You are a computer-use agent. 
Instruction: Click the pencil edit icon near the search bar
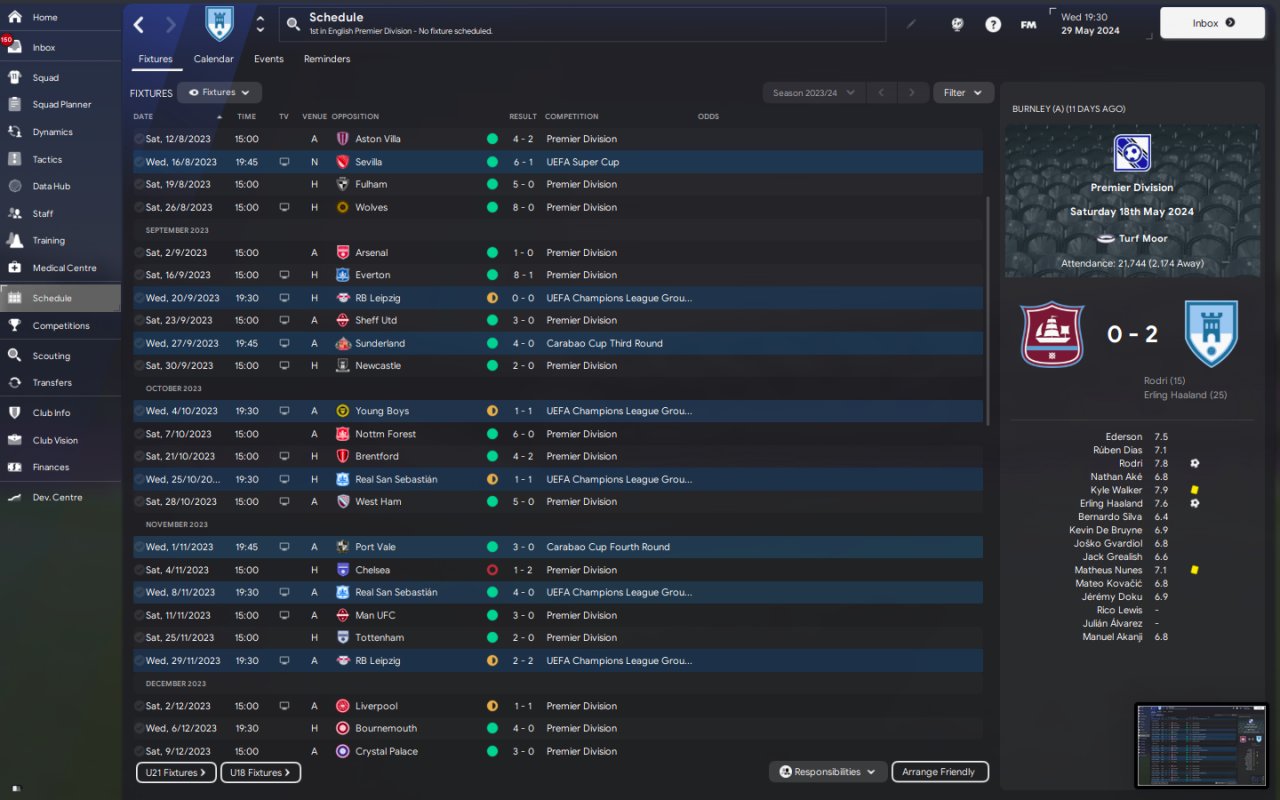911,24
